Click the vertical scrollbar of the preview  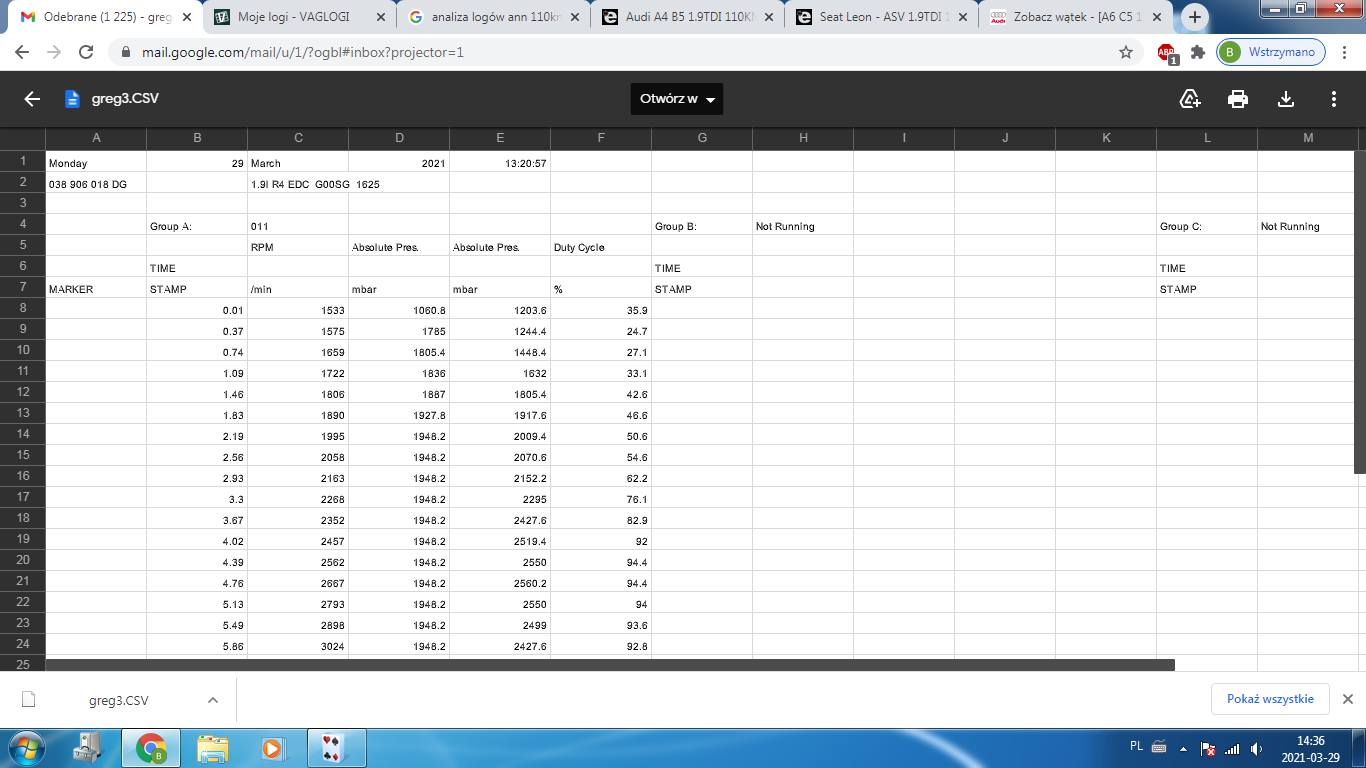tap(1360, 312)
